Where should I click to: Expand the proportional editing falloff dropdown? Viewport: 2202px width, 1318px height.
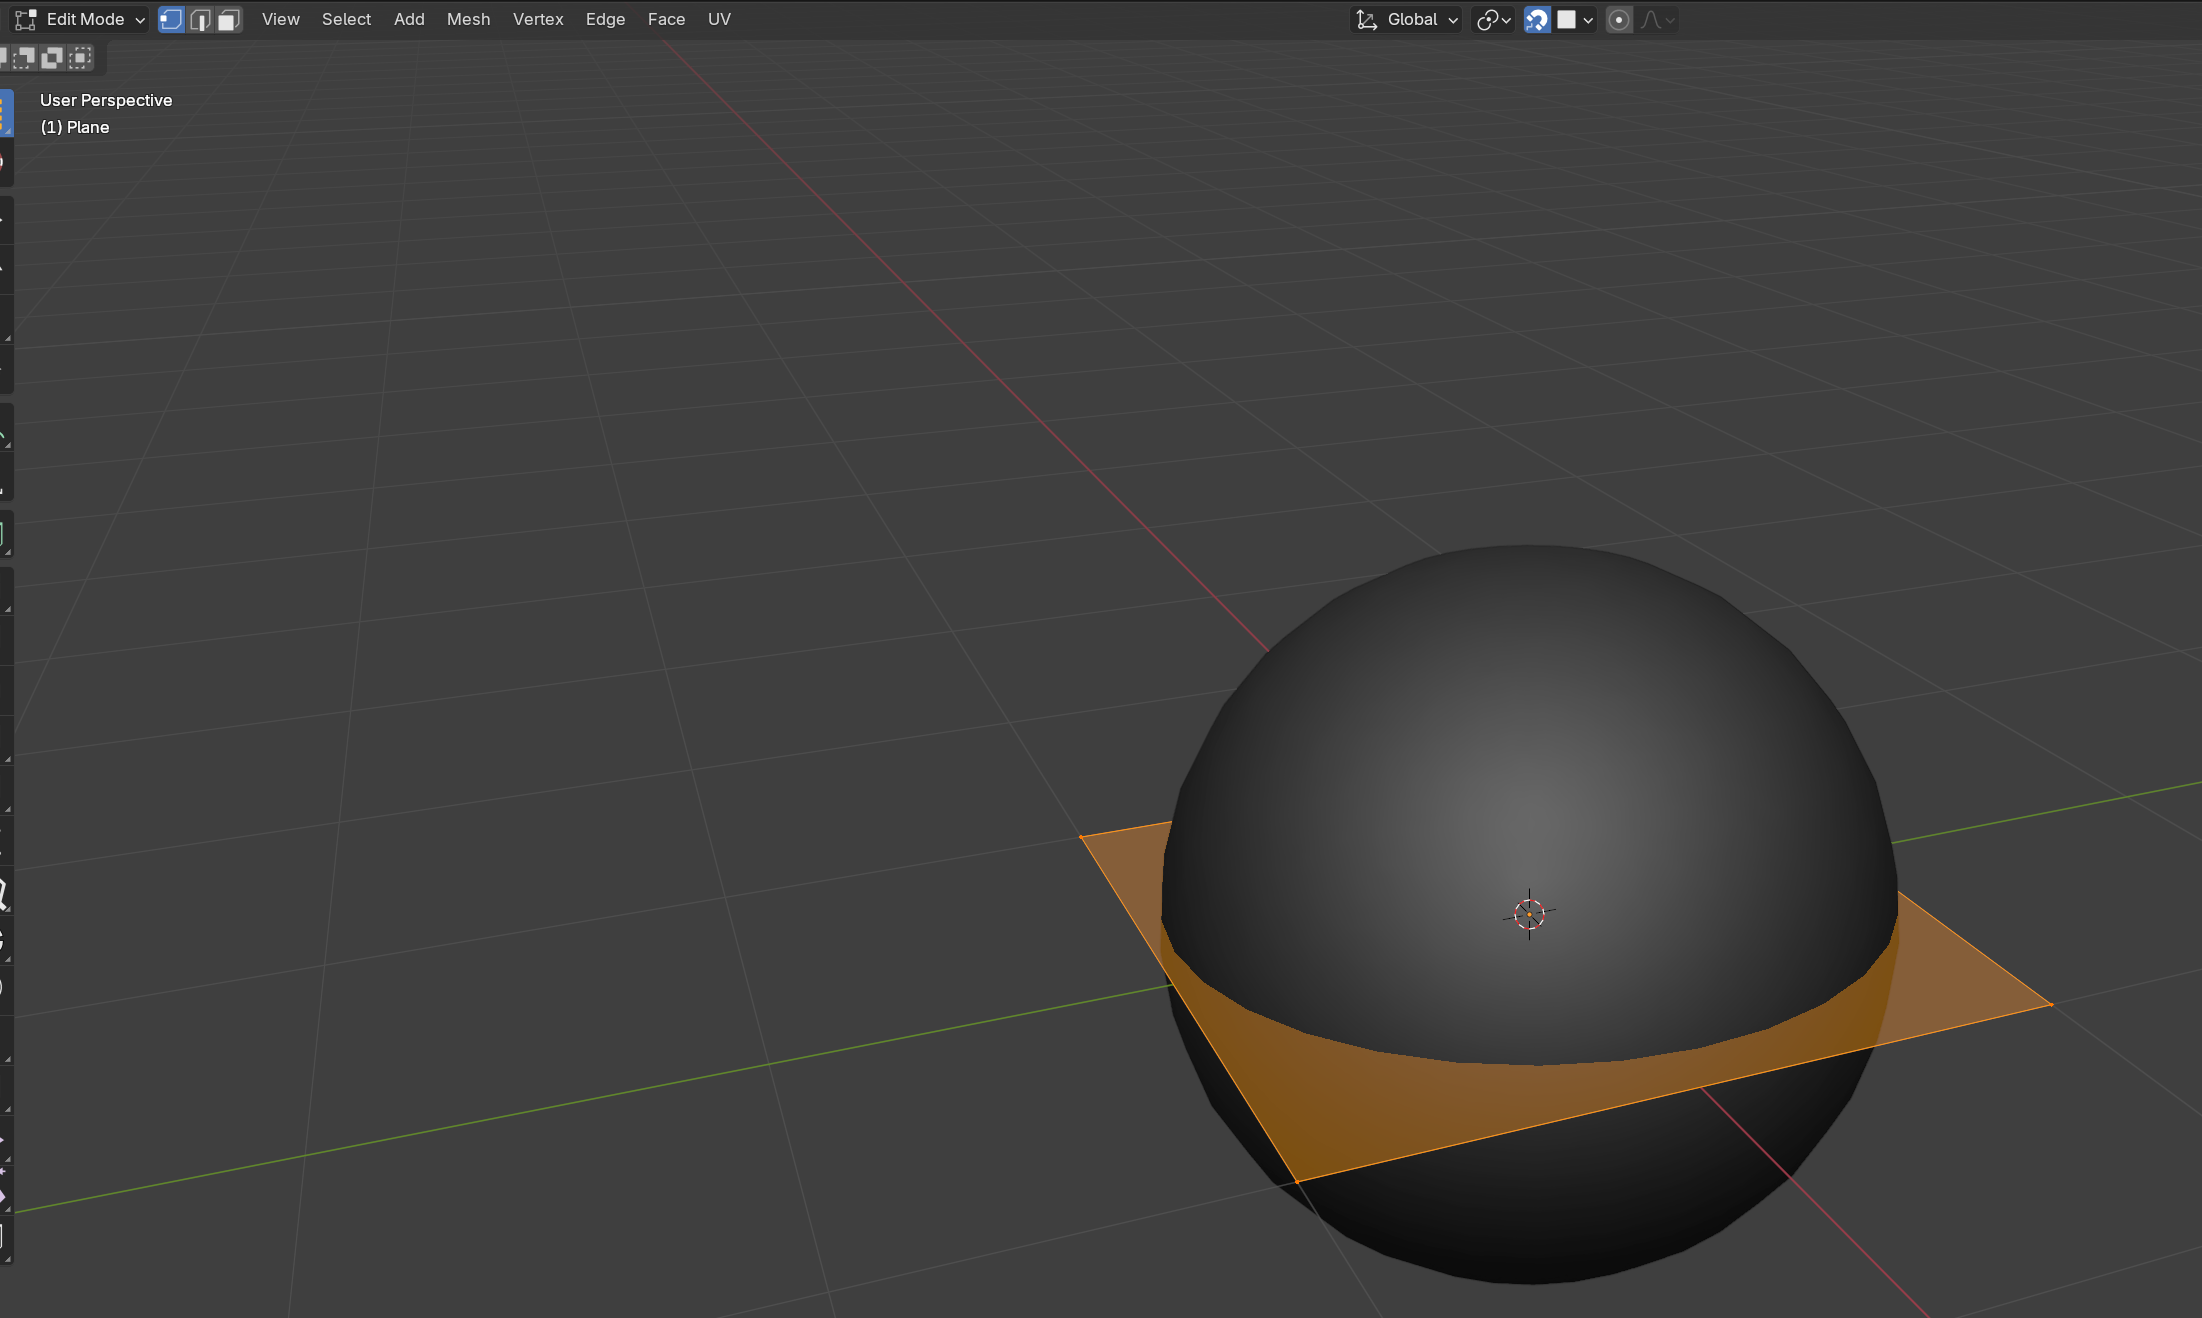(1658, 20)
